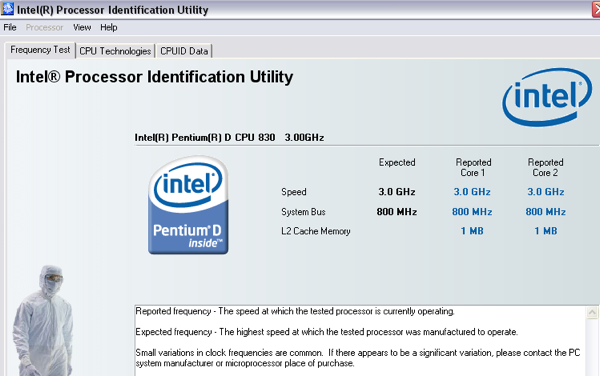Click the 'Reported Core 2' column header
600x376 pixels.
tap(545, 168)
